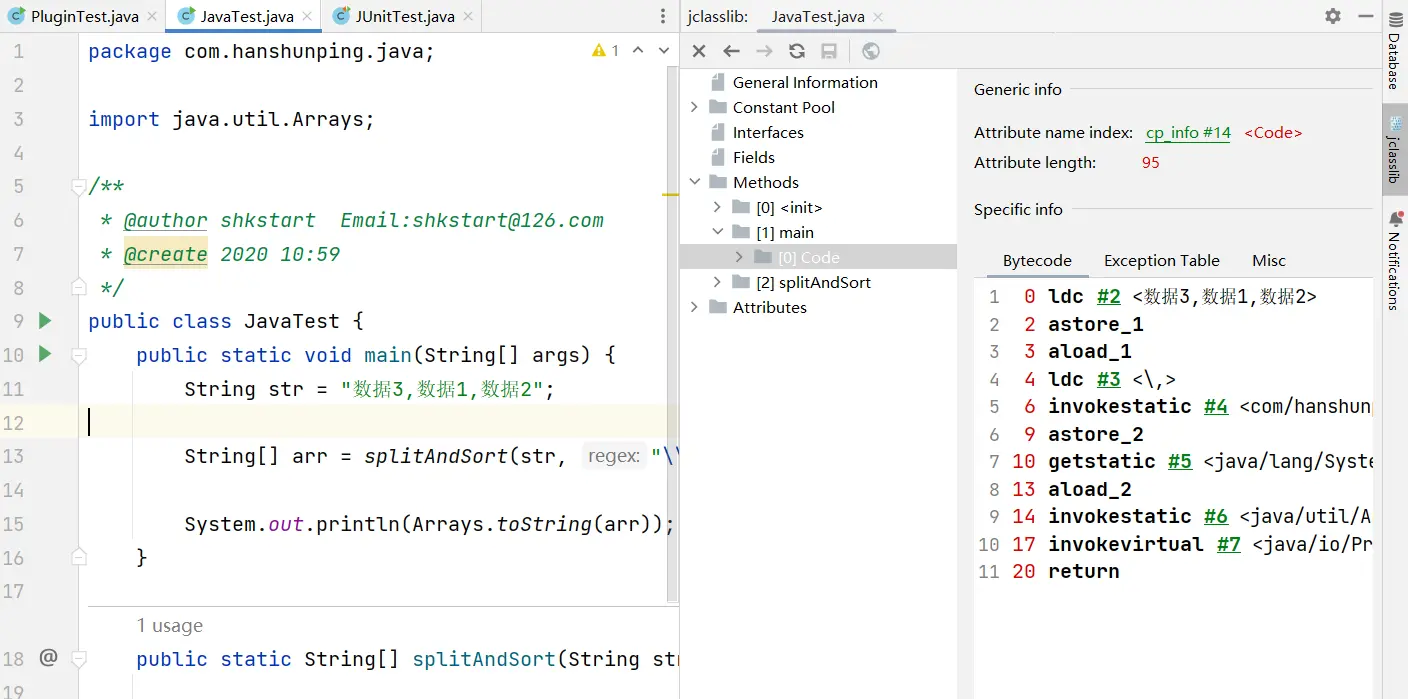Open jclasslib settings gear icon
Image resolution: width=1408 pixels, height=699 pixels.
(1333, 16)
